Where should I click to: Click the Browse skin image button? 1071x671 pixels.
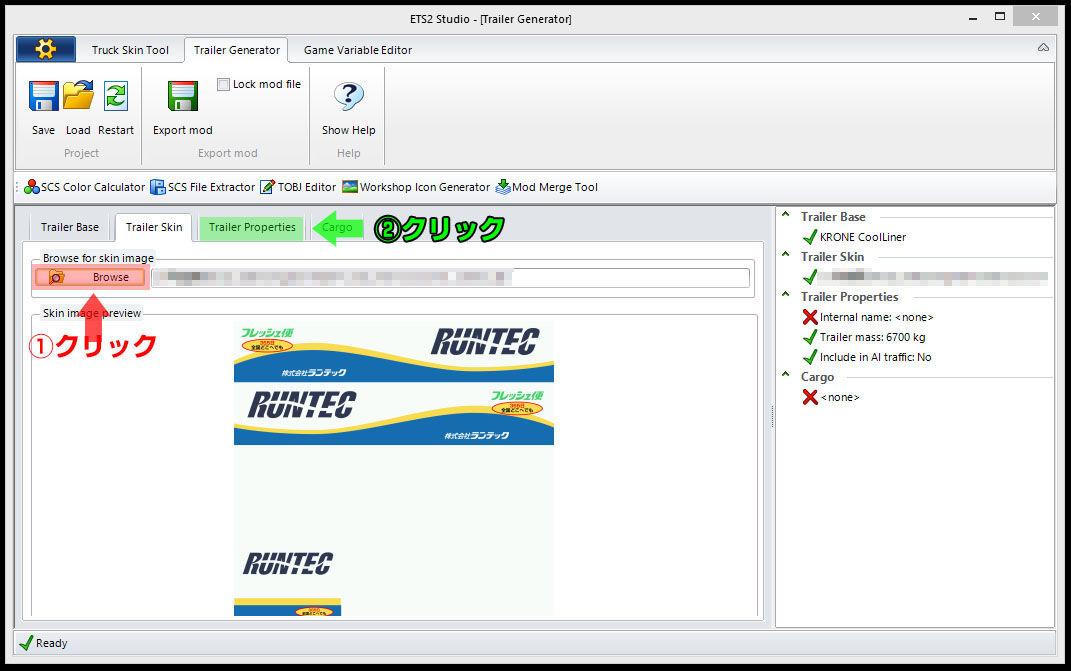coord(90,277)
